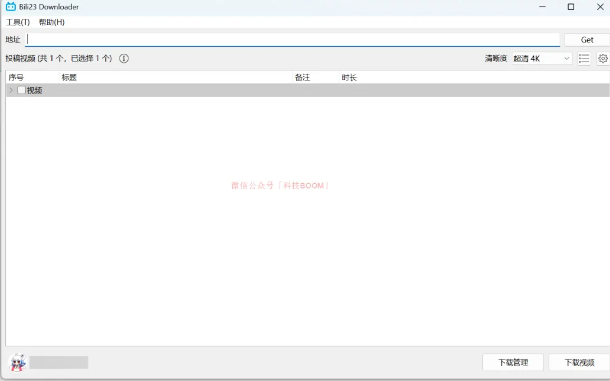Open the 帮助(H) menu
The image size is (610, 381).
pyautogui.click(x=52, y=22)
